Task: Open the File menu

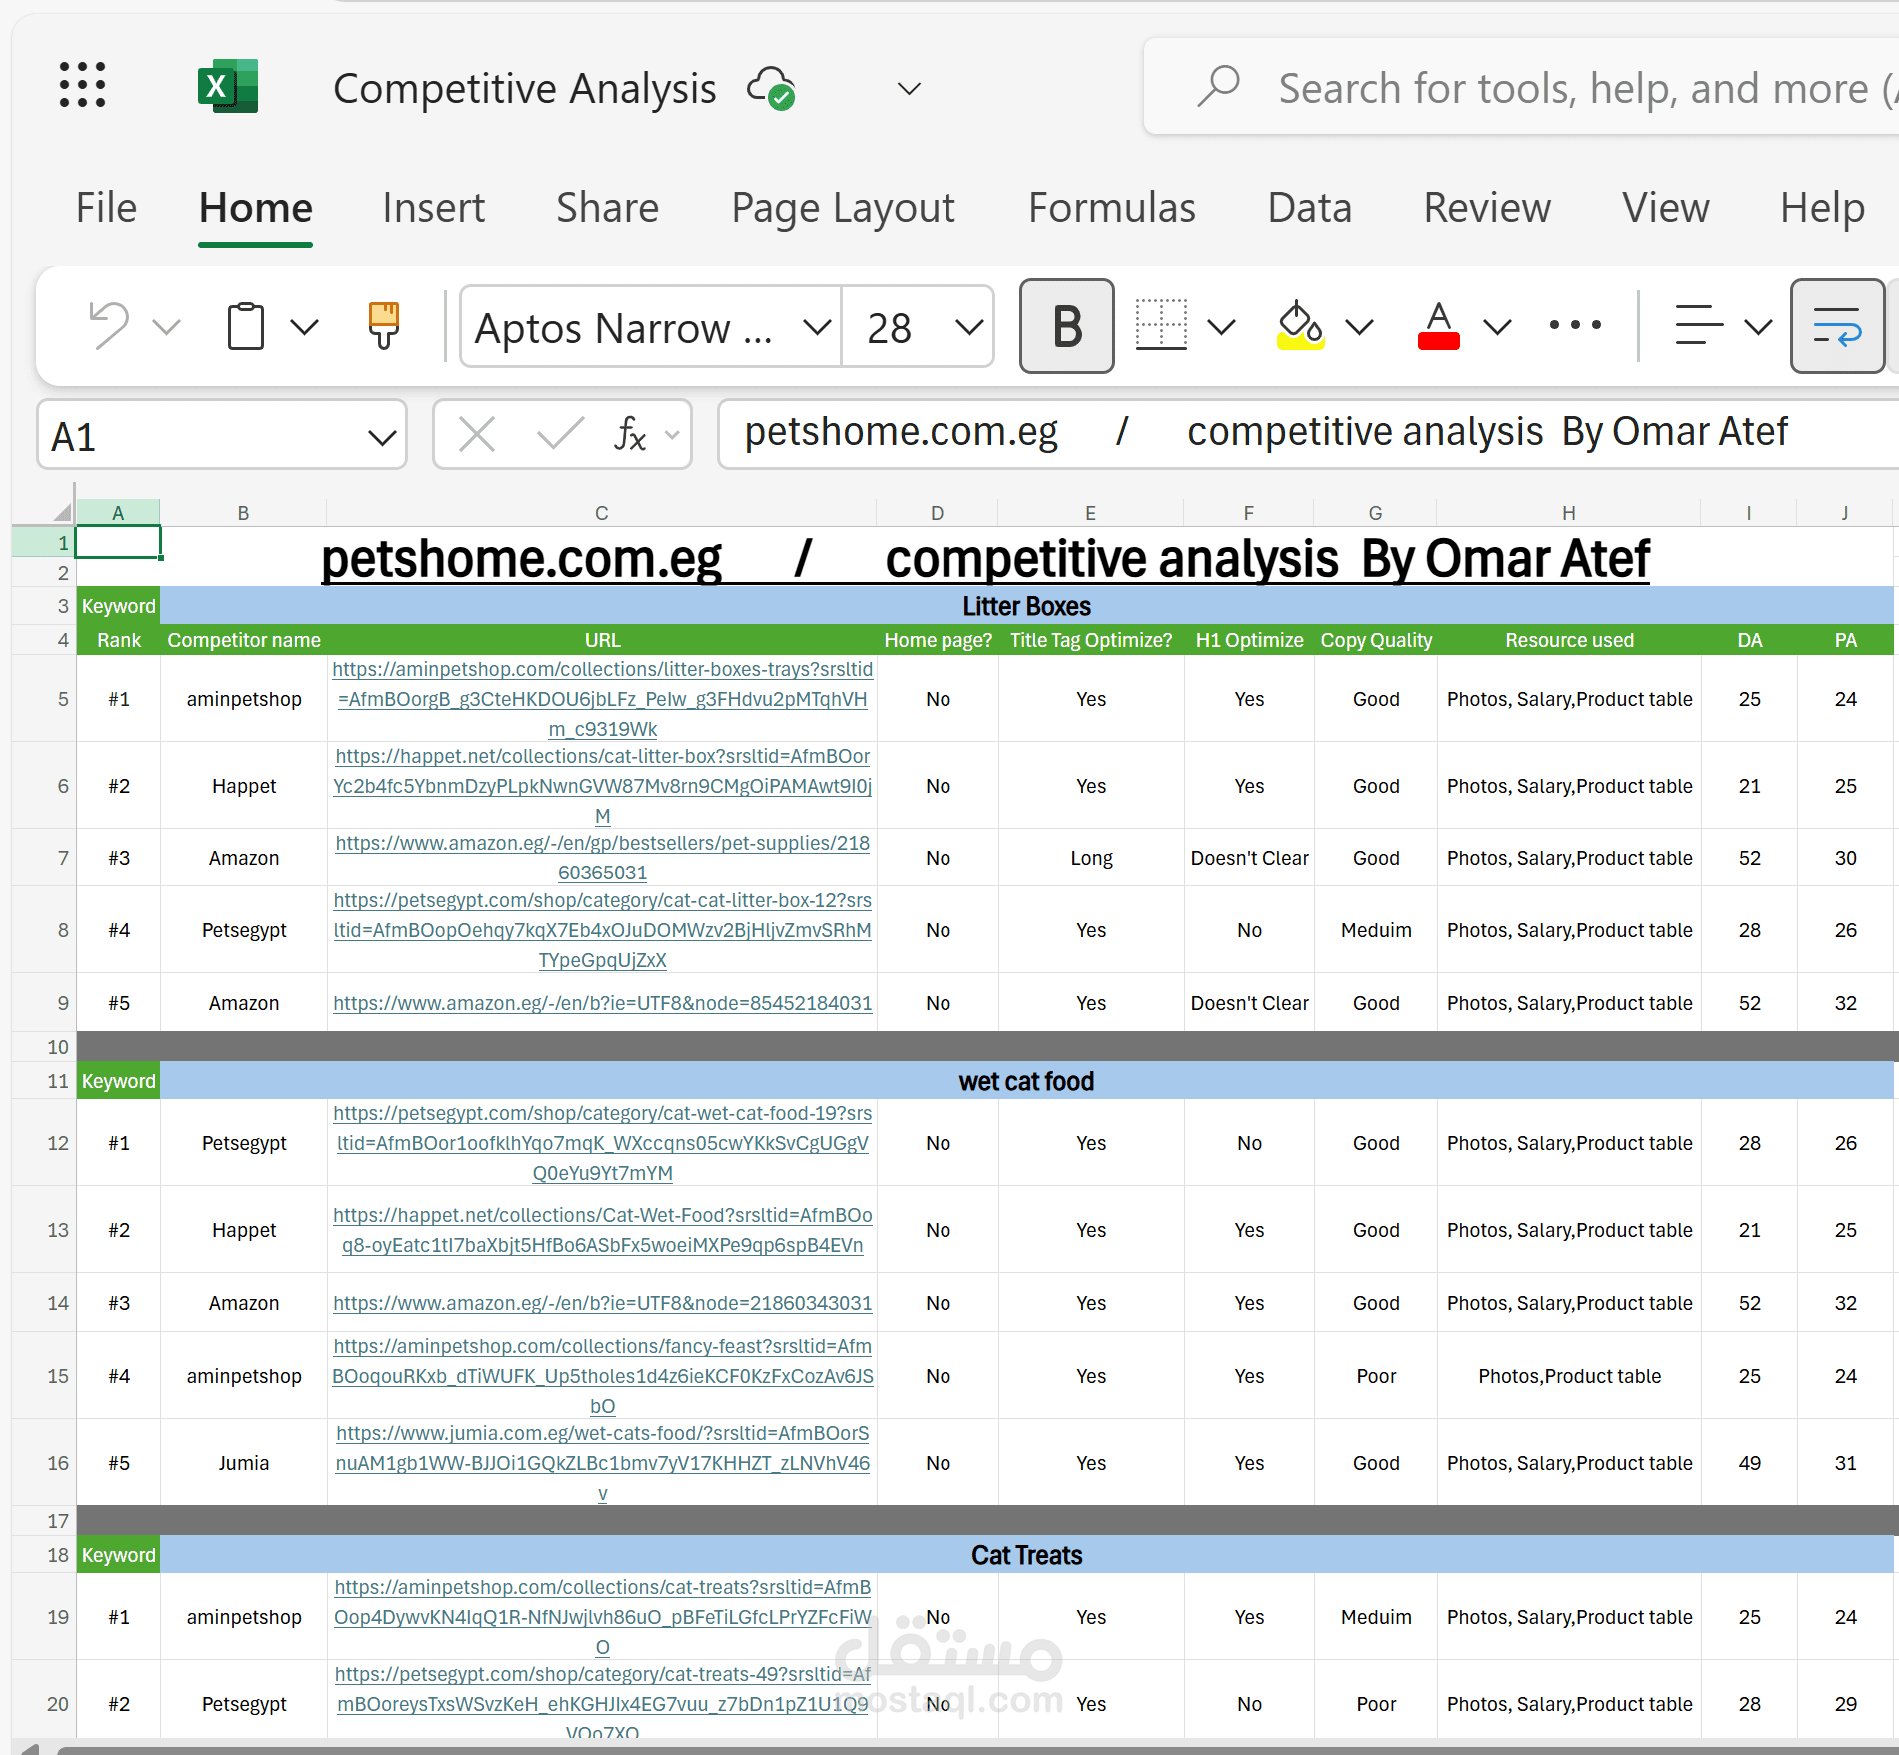Action: [x=106, y=208]
